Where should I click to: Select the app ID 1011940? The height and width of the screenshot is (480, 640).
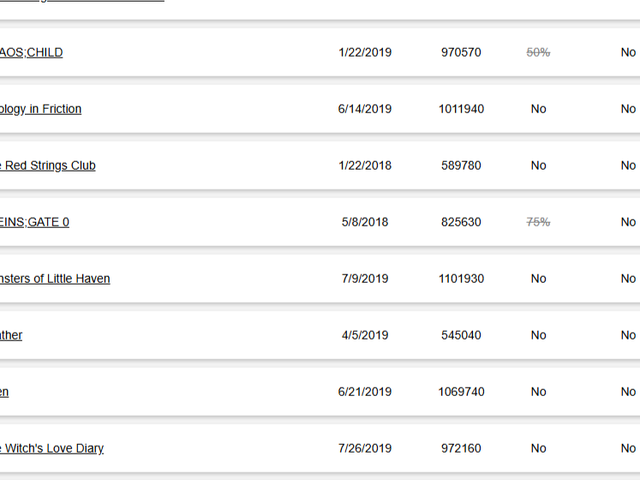coord(461,109)
